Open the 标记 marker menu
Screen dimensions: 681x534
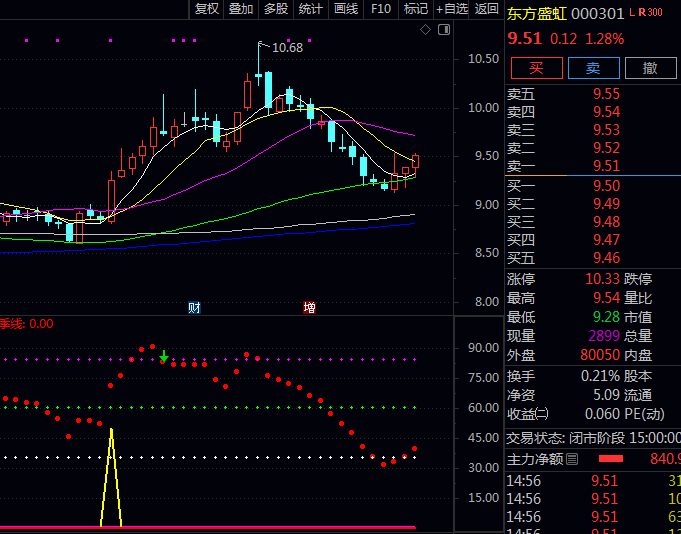tap(415, 9)
